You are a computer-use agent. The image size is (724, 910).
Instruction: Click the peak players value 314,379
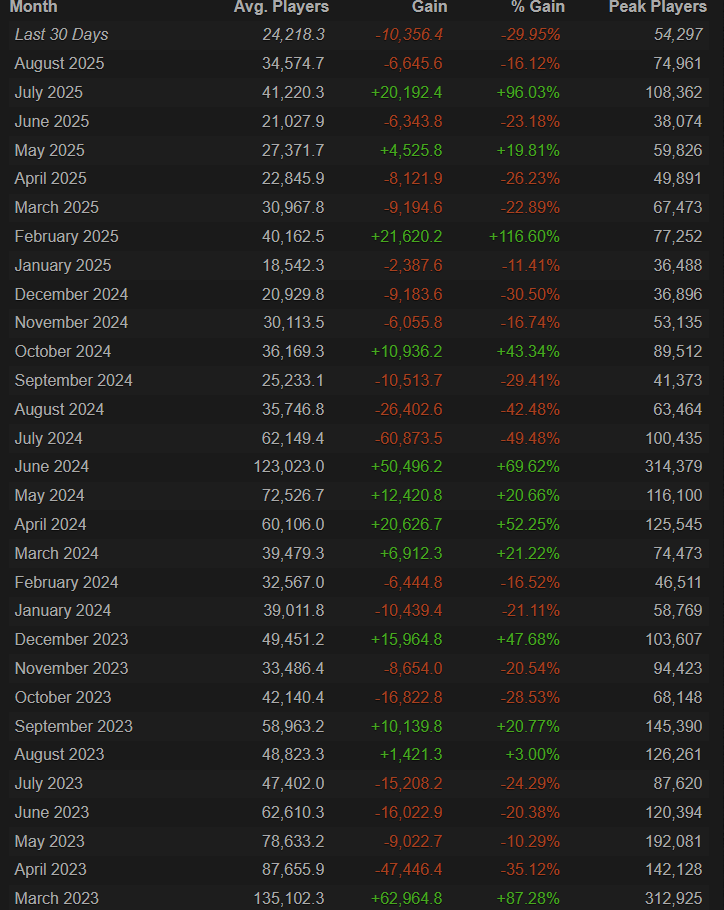click(x=674, y=466)
